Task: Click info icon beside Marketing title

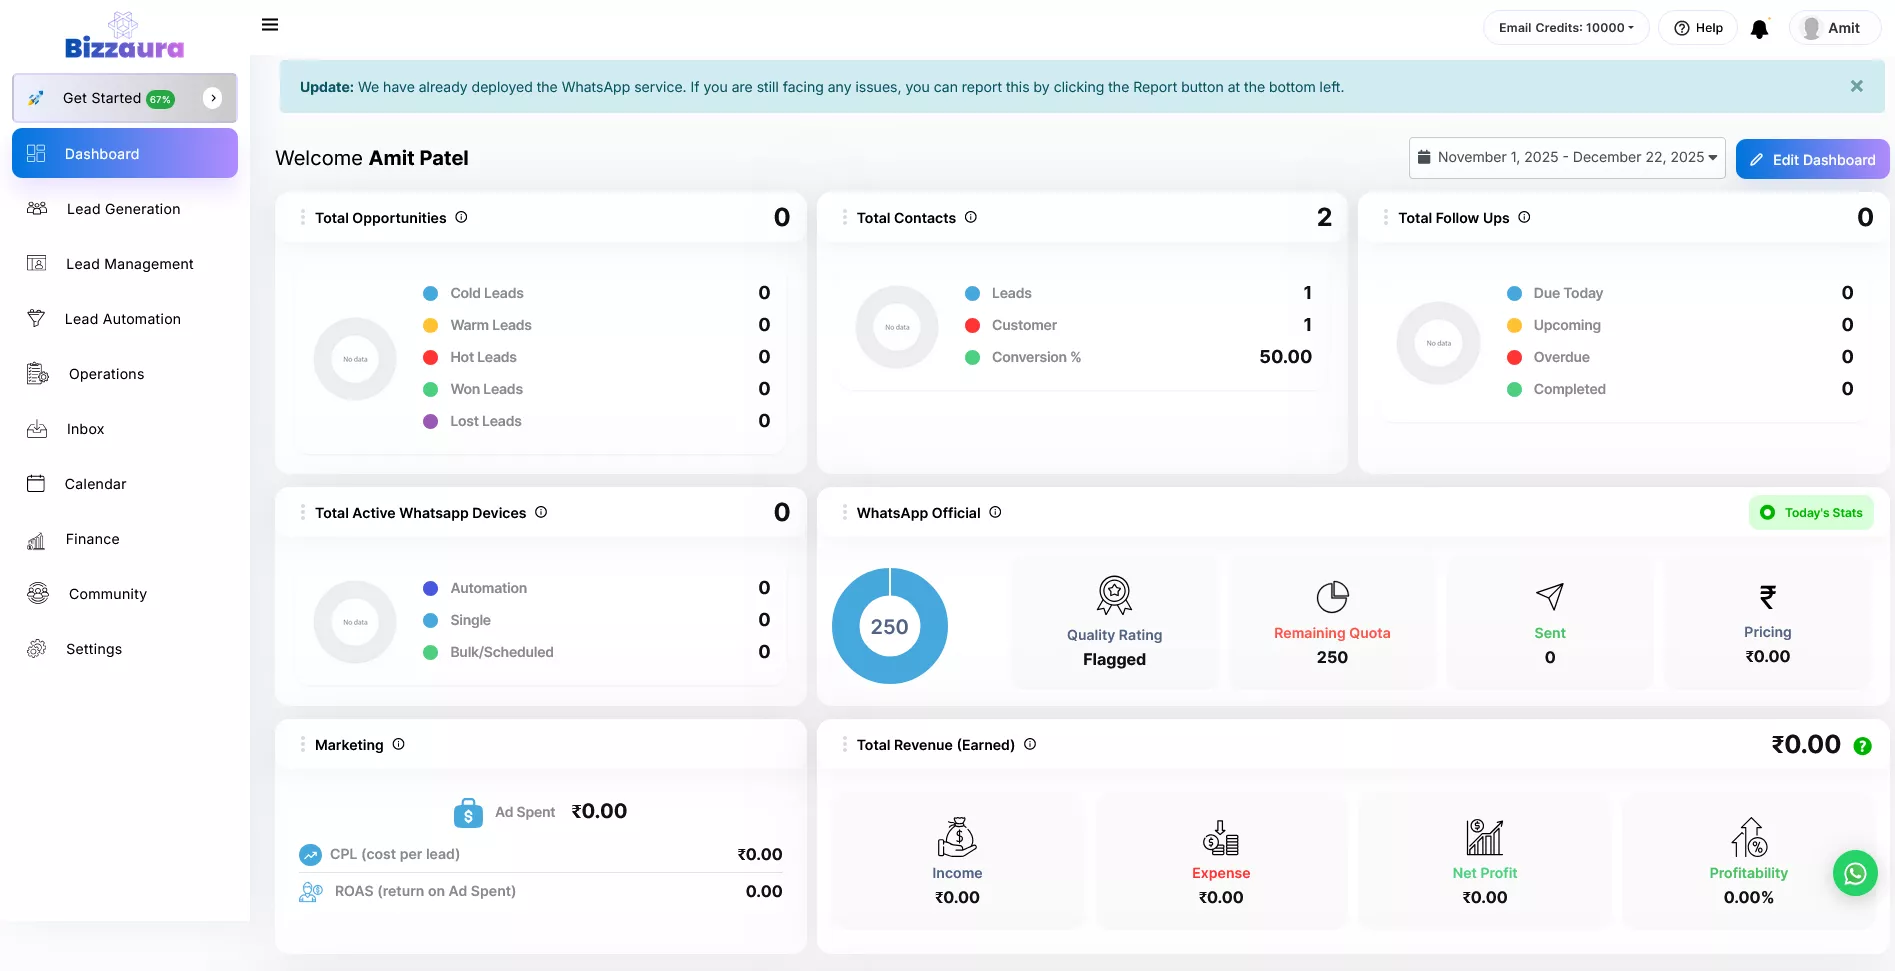Action: 398,744
